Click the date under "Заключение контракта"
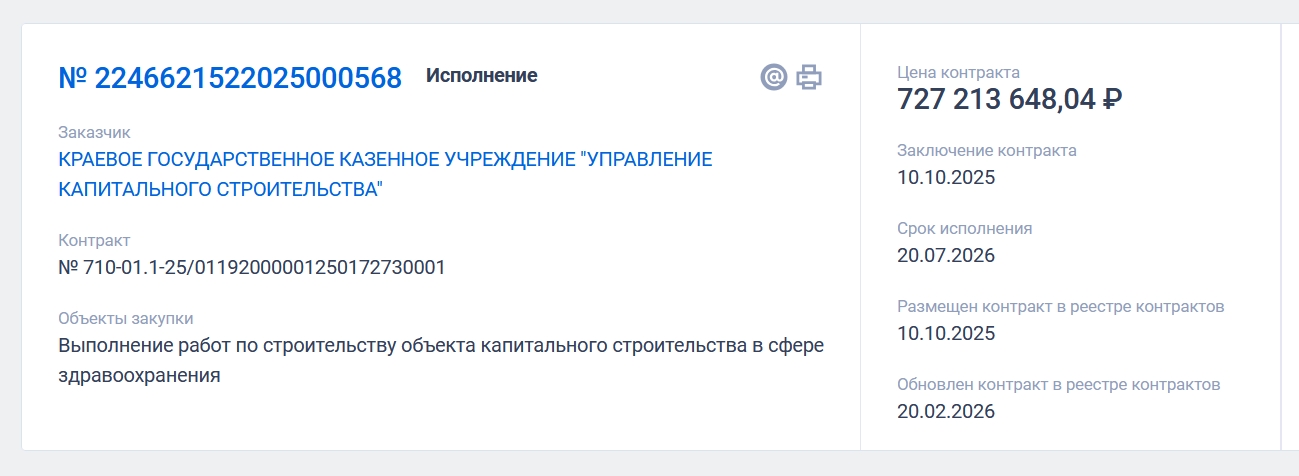Image resolution: width=1299 pixels, height=476 pixels. click(946, 178)
